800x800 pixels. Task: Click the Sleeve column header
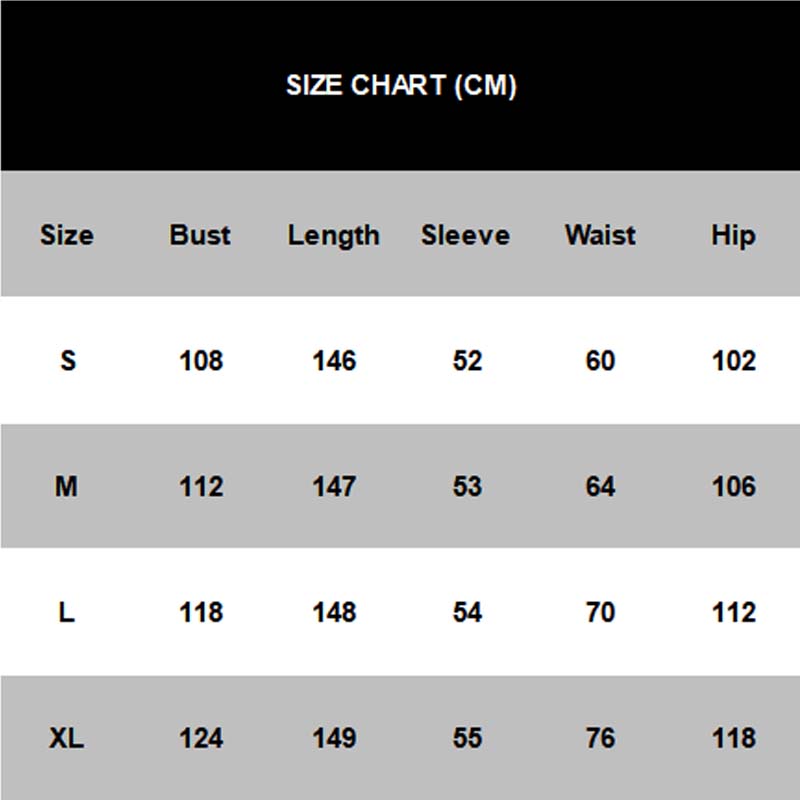pyautogui.click(x=466, y=235)
